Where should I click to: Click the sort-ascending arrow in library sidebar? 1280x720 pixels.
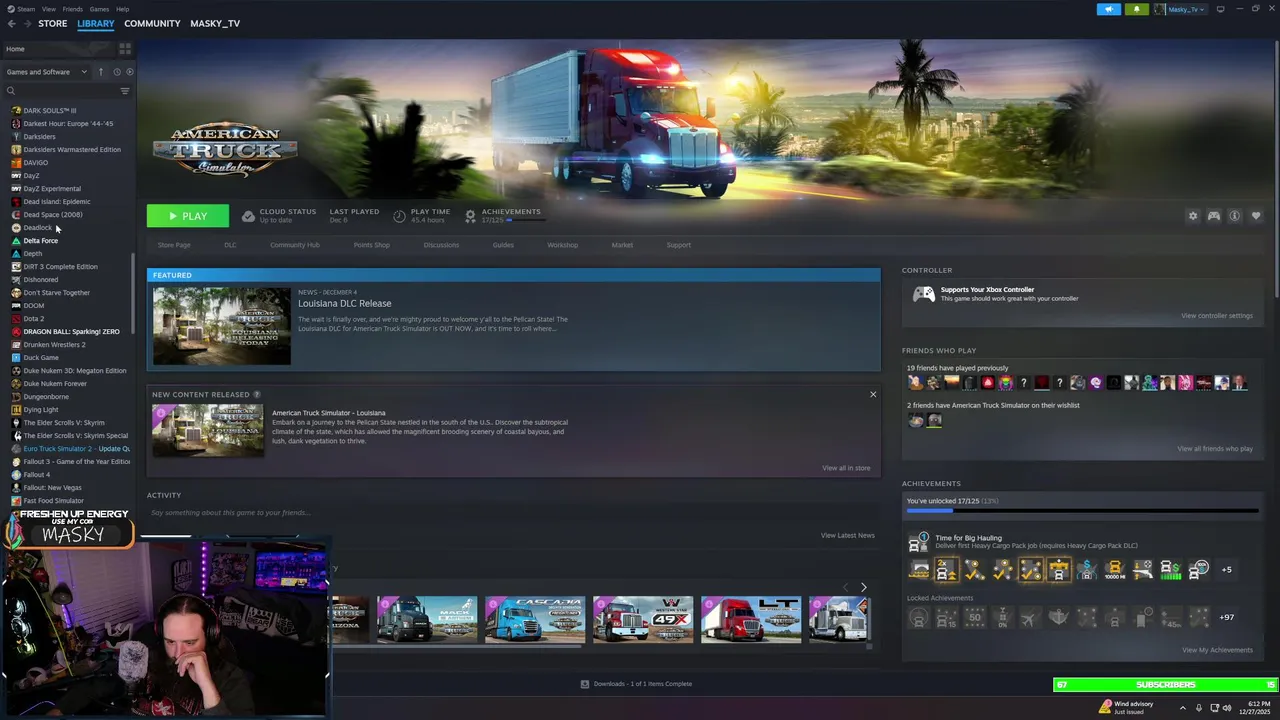click(100, 72)
